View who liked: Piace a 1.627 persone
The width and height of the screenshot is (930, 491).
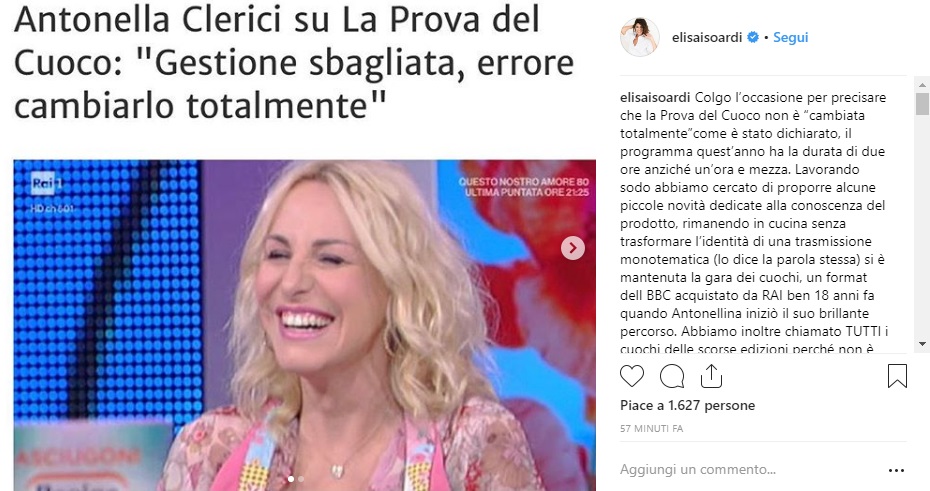[687, 406]
